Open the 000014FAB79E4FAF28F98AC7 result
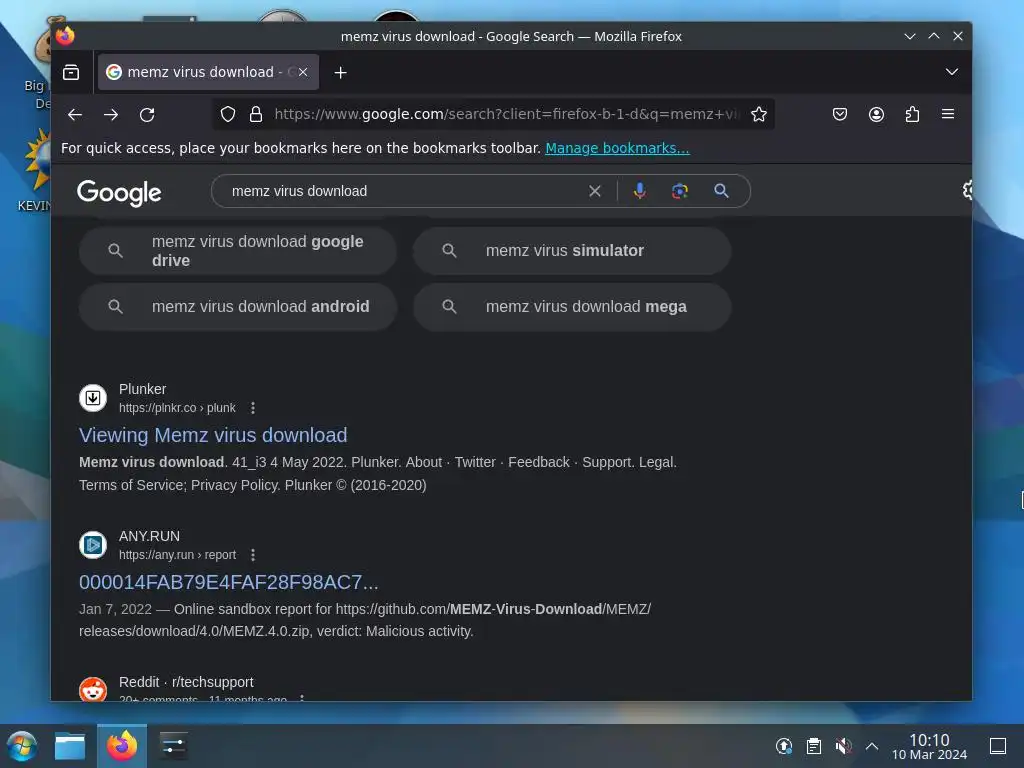This screenshot has height=768, width=1024. pyautogui.click(x=229, y=582)
